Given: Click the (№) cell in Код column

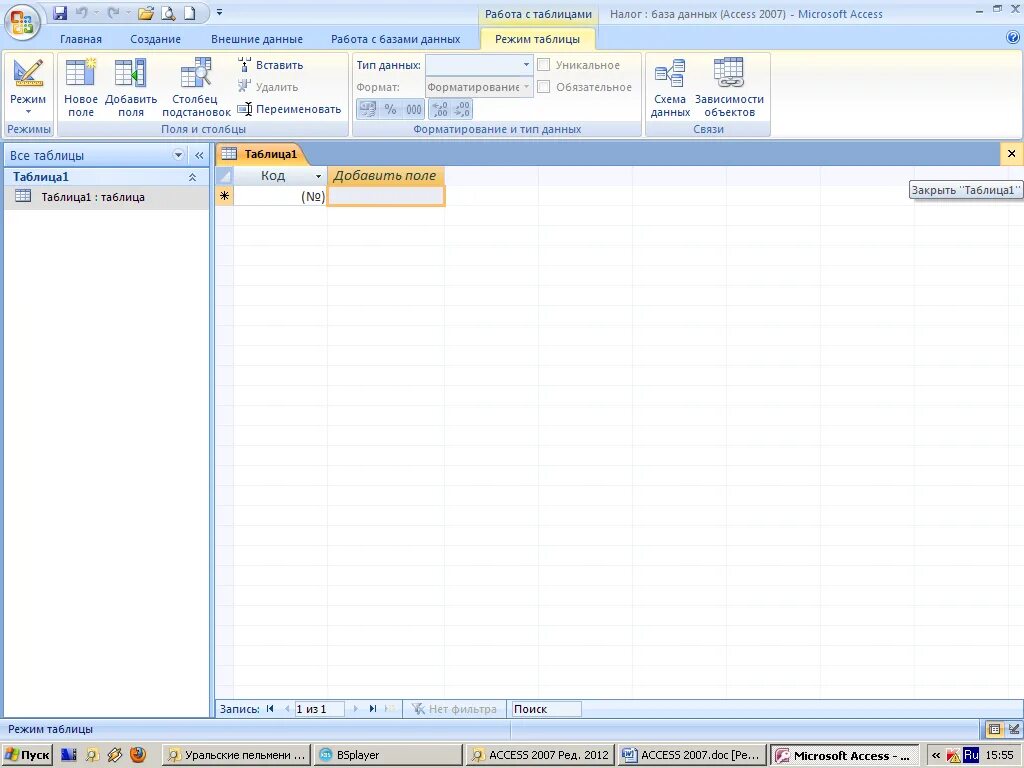Looking at the screenshot, I should click(280, 196).
